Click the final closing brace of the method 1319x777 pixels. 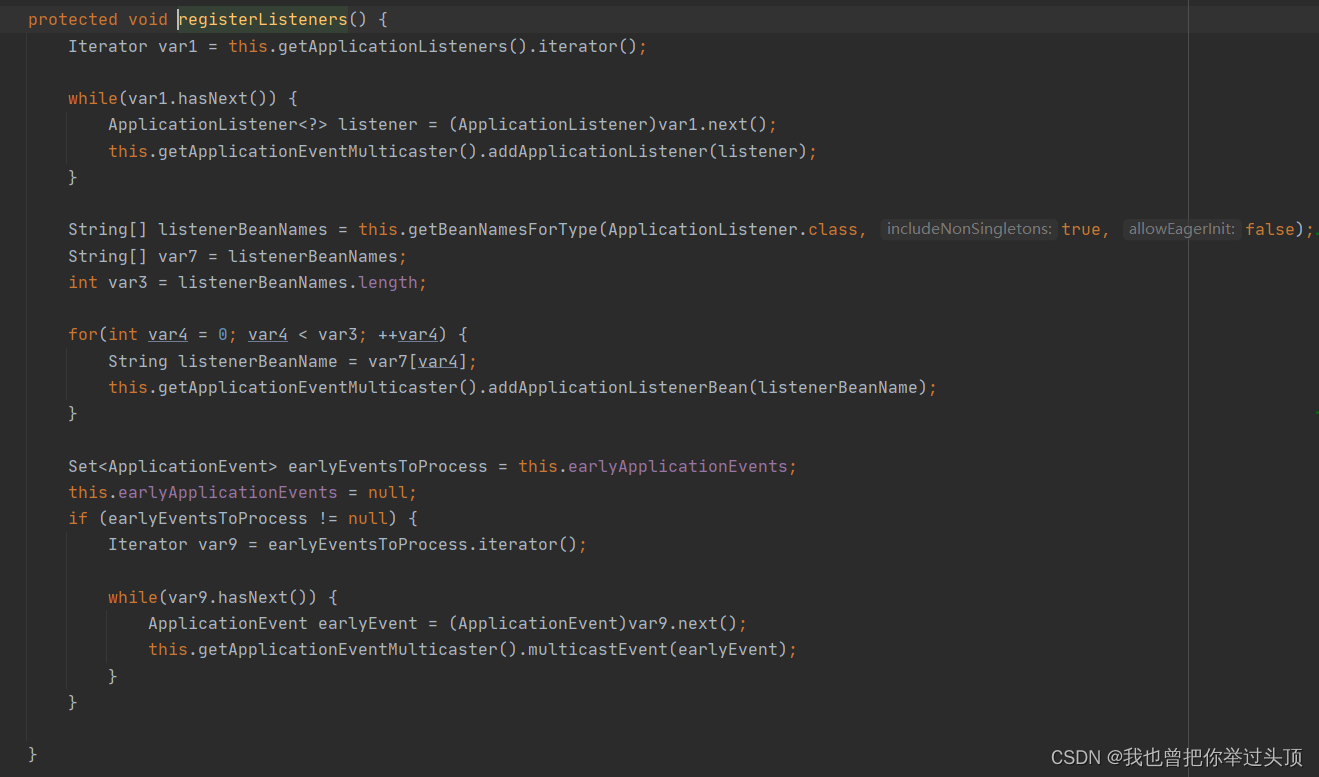(x=33, y=754)
